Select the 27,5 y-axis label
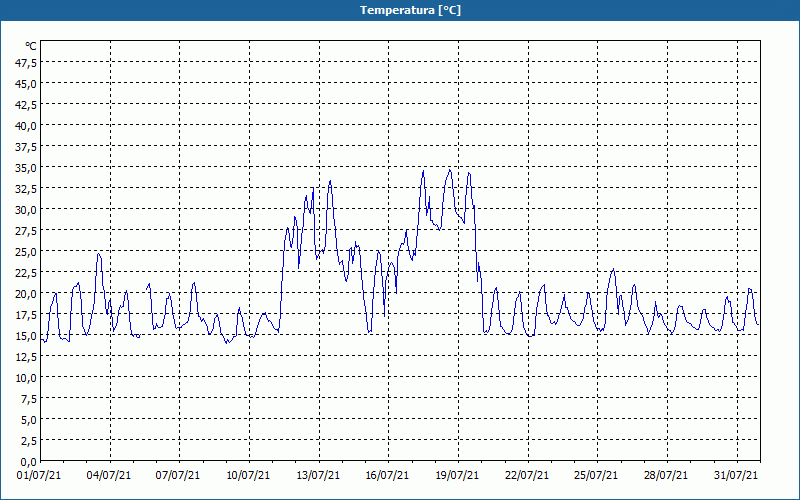 [27, 231]
